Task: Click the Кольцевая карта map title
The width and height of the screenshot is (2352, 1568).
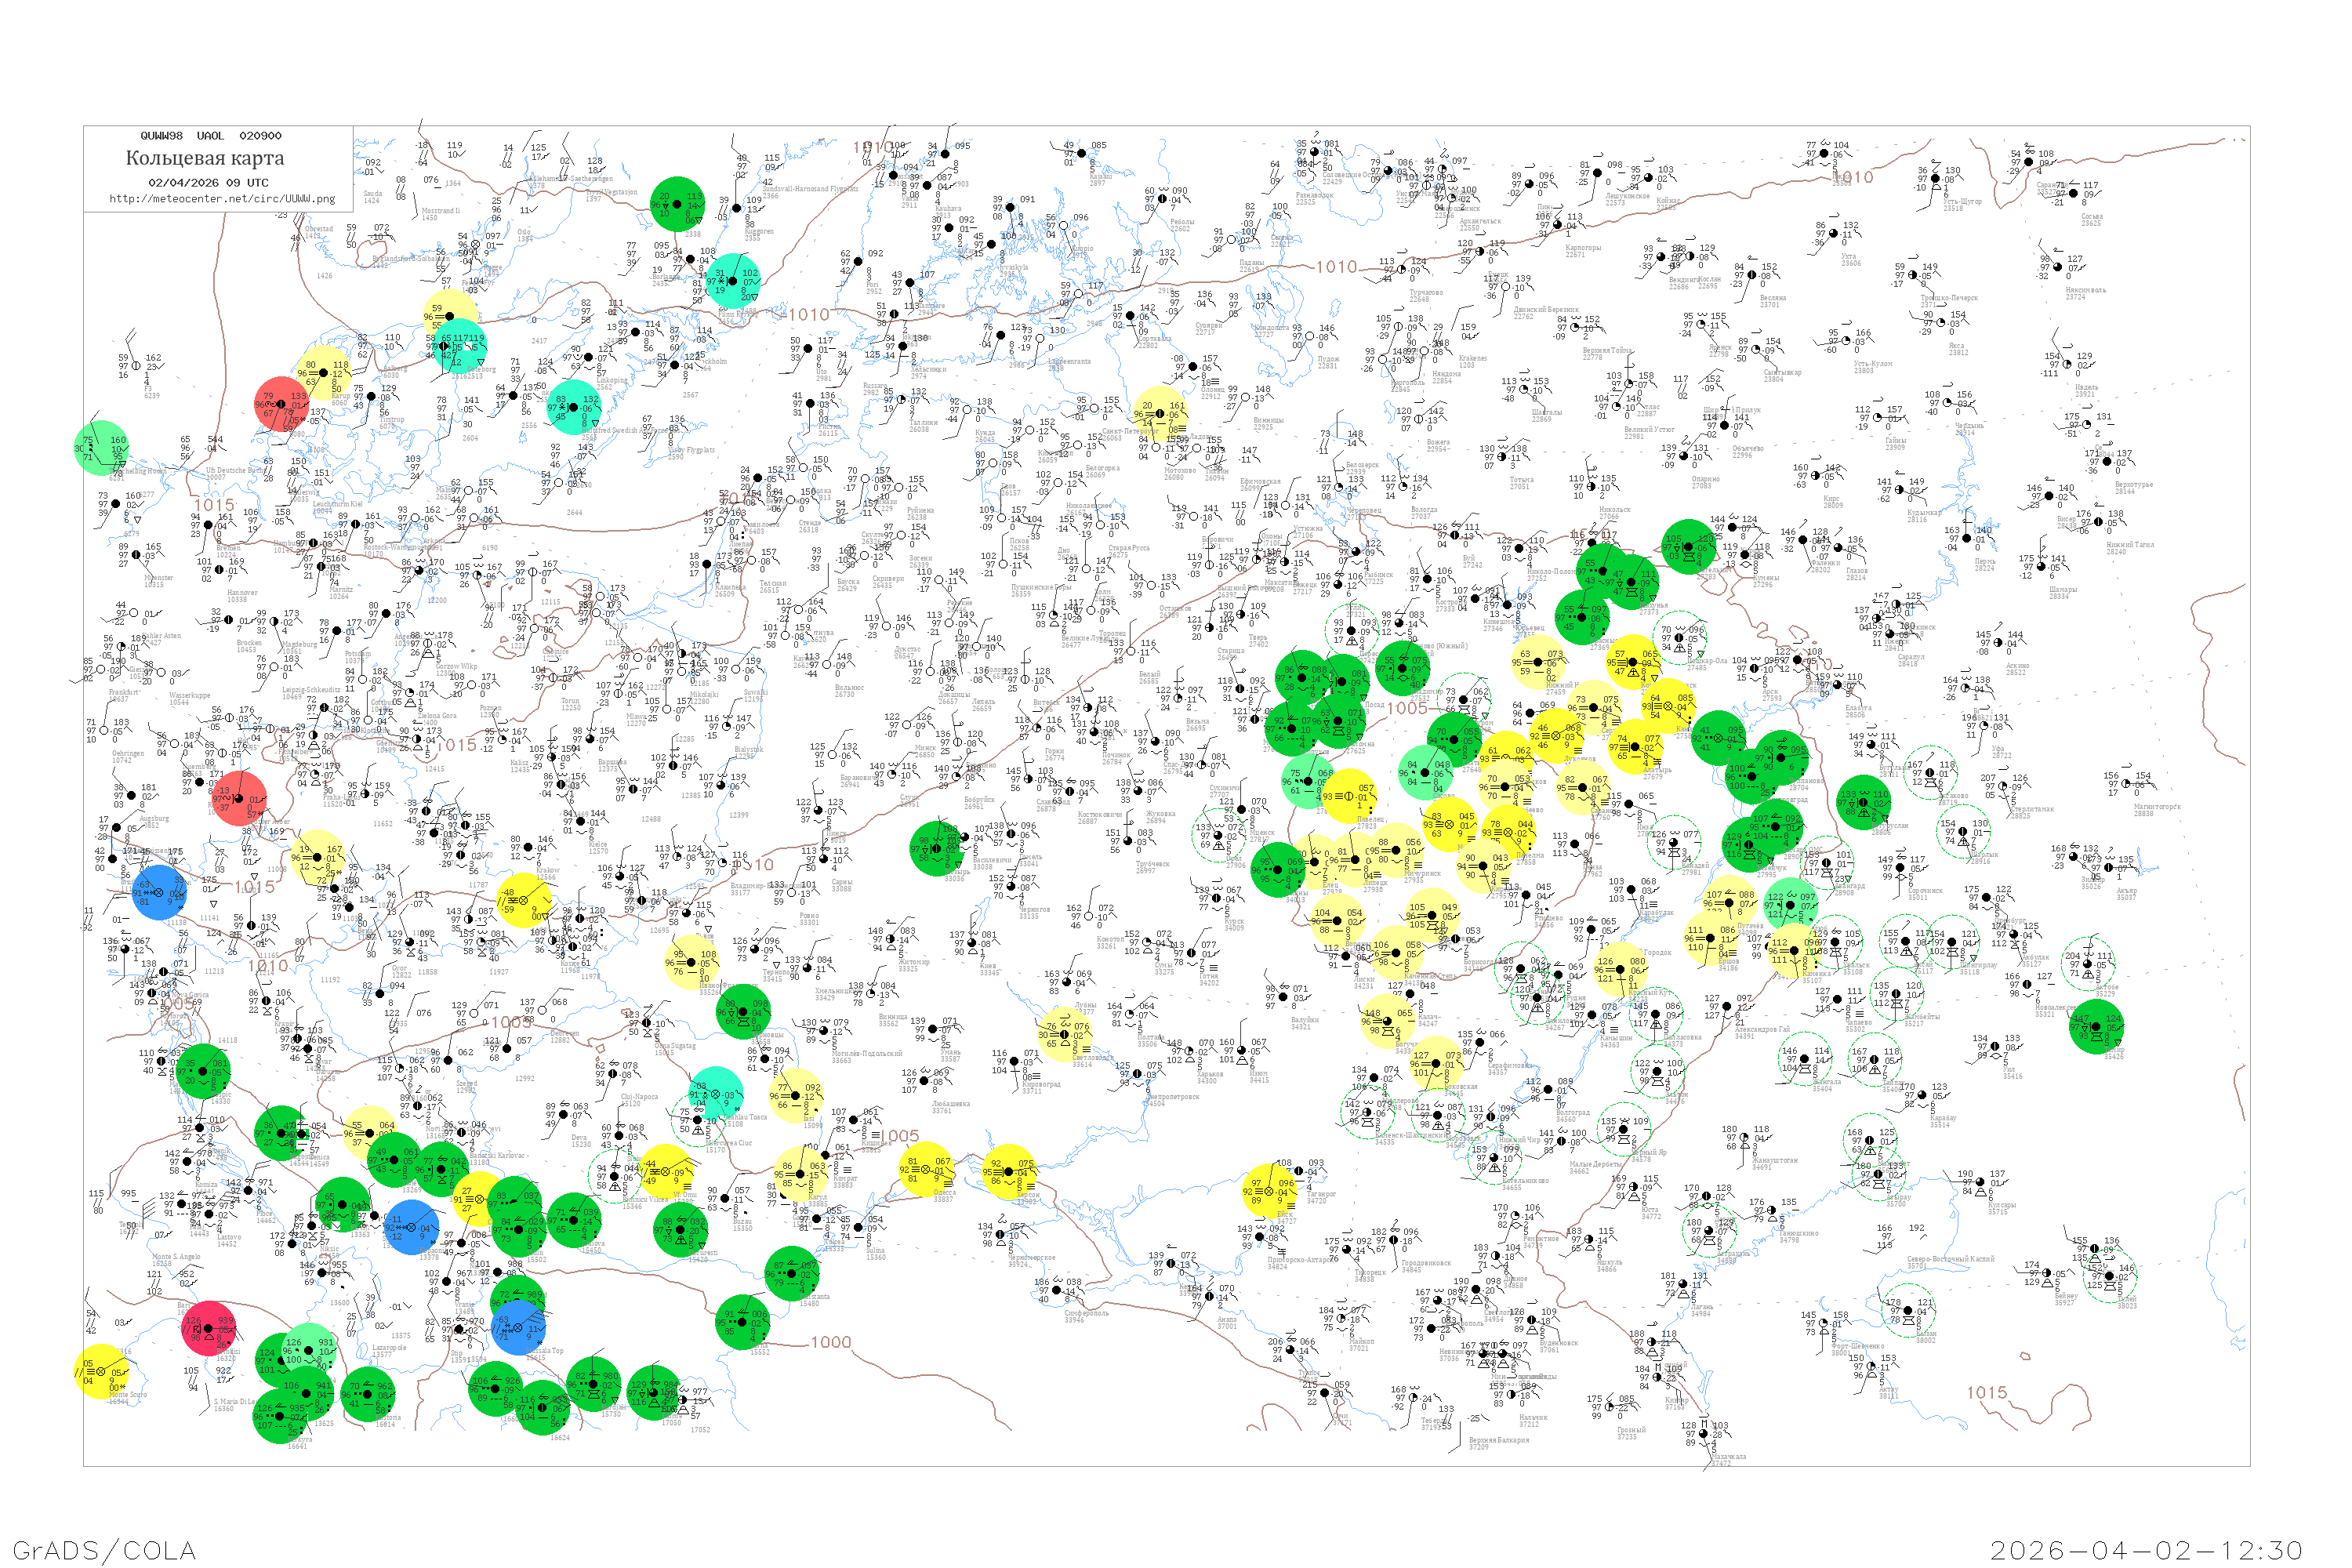Action: [205, 158]
